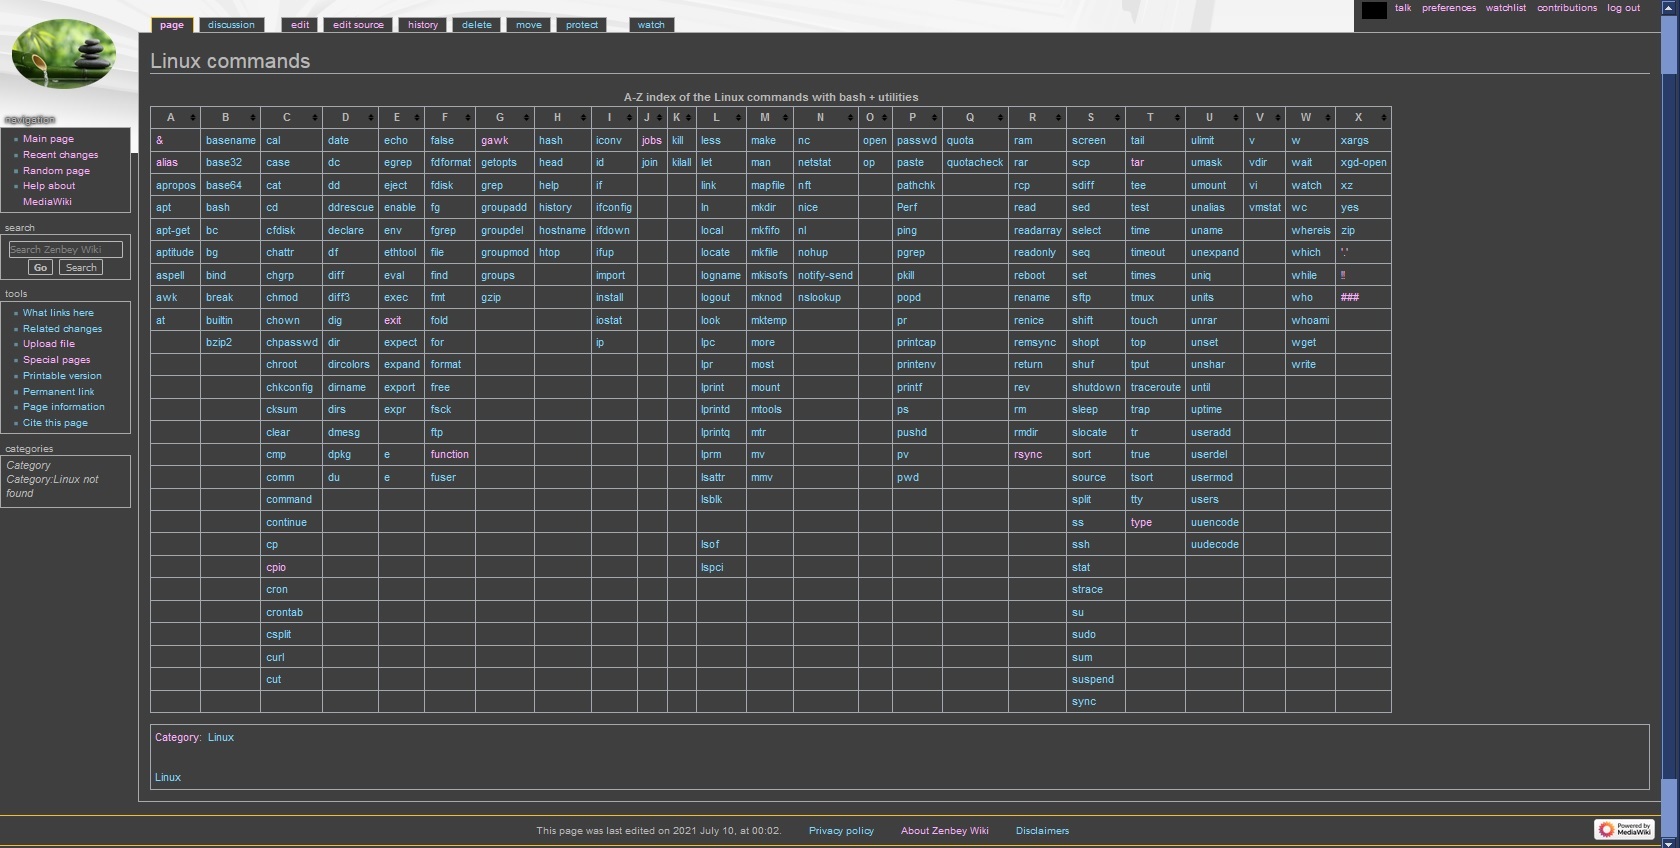Click the Zenbey Wiki stones logo
Viewport: 1680px width, 848px height.
(64, 55)
